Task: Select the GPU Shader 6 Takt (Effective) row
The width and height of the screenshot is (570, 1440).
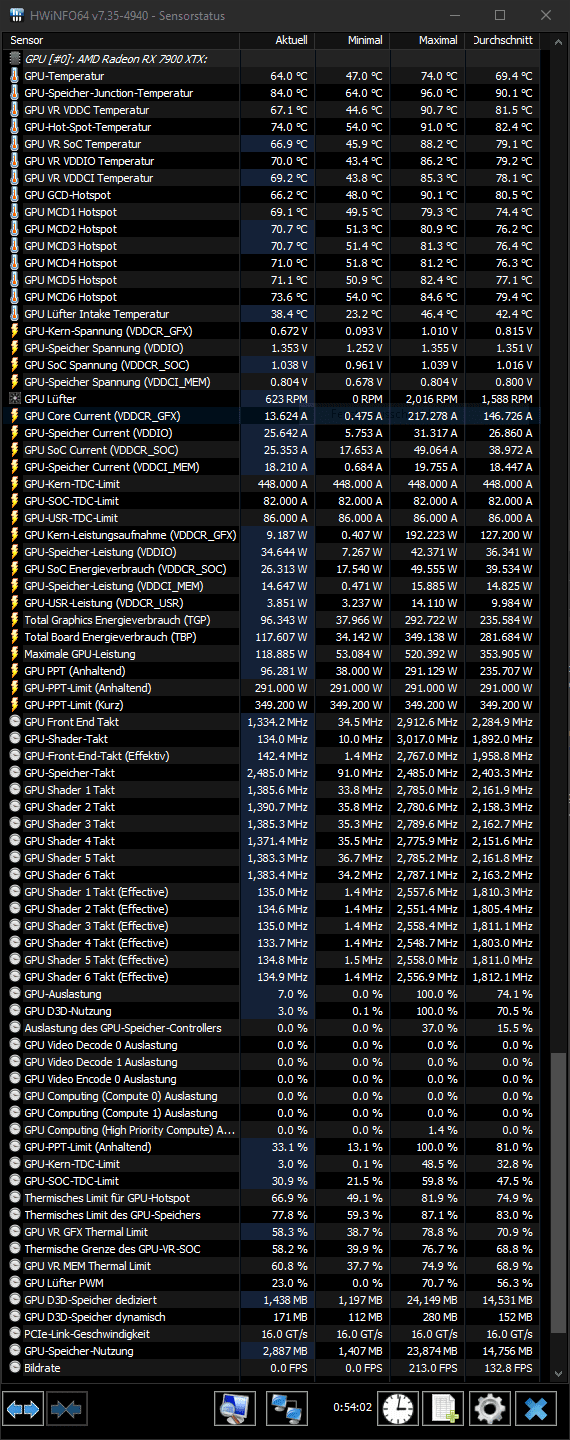Action: (x=272, y=977)
